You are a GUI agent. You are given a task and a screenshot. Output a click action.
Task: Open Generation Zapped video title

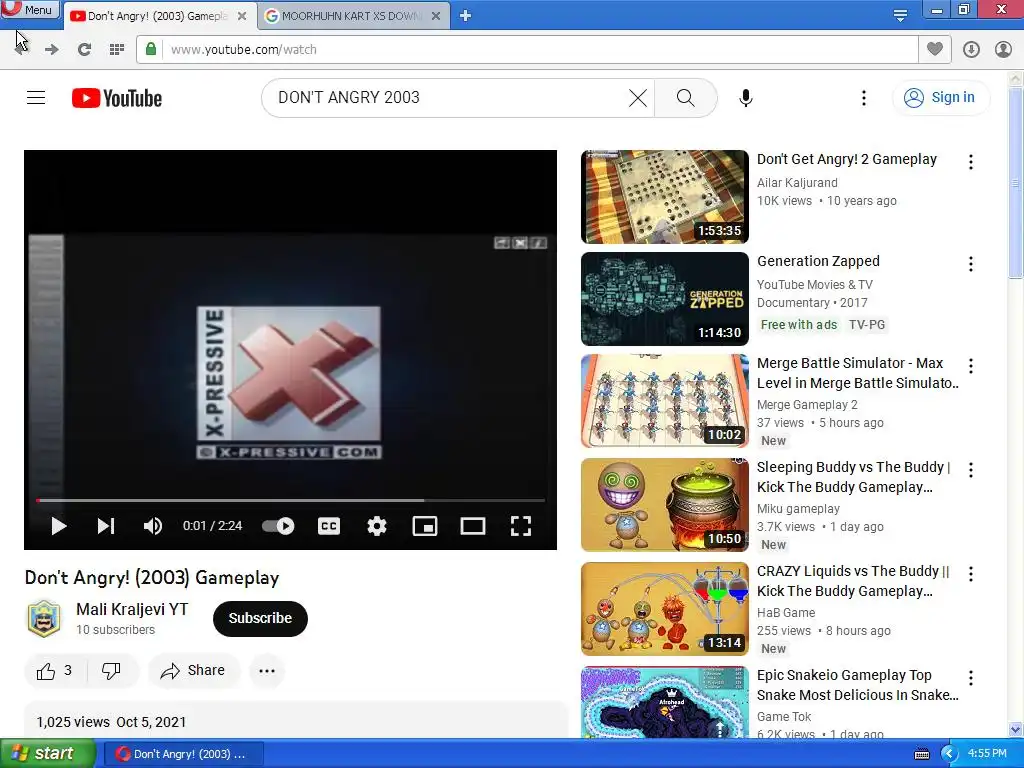point(818,261)
